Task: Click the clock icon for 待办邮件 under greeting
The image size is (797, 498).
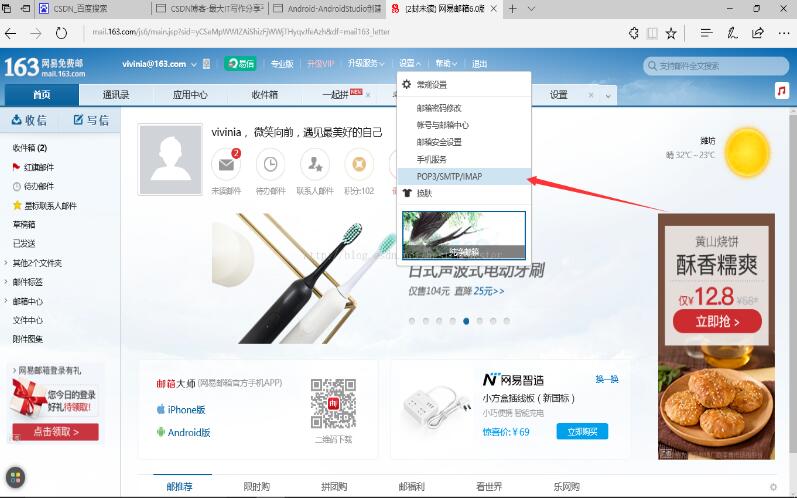Action: coord(270,164)
